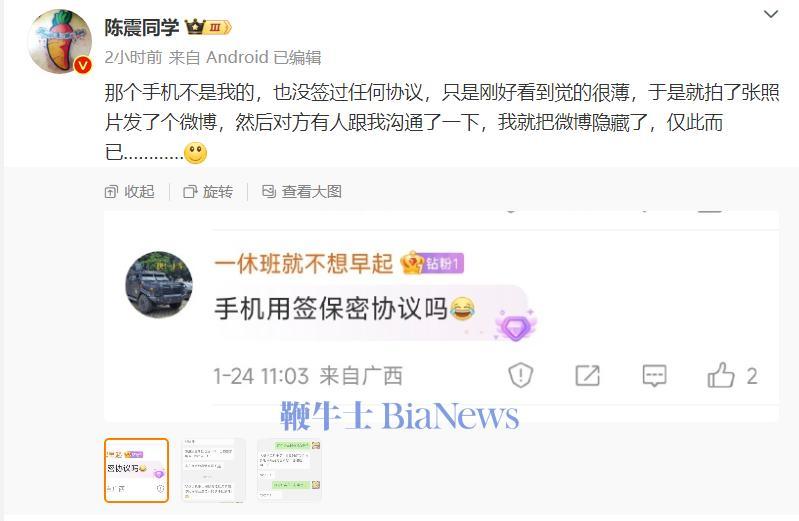Collapse the image with 收起

(x=129, y=192)
